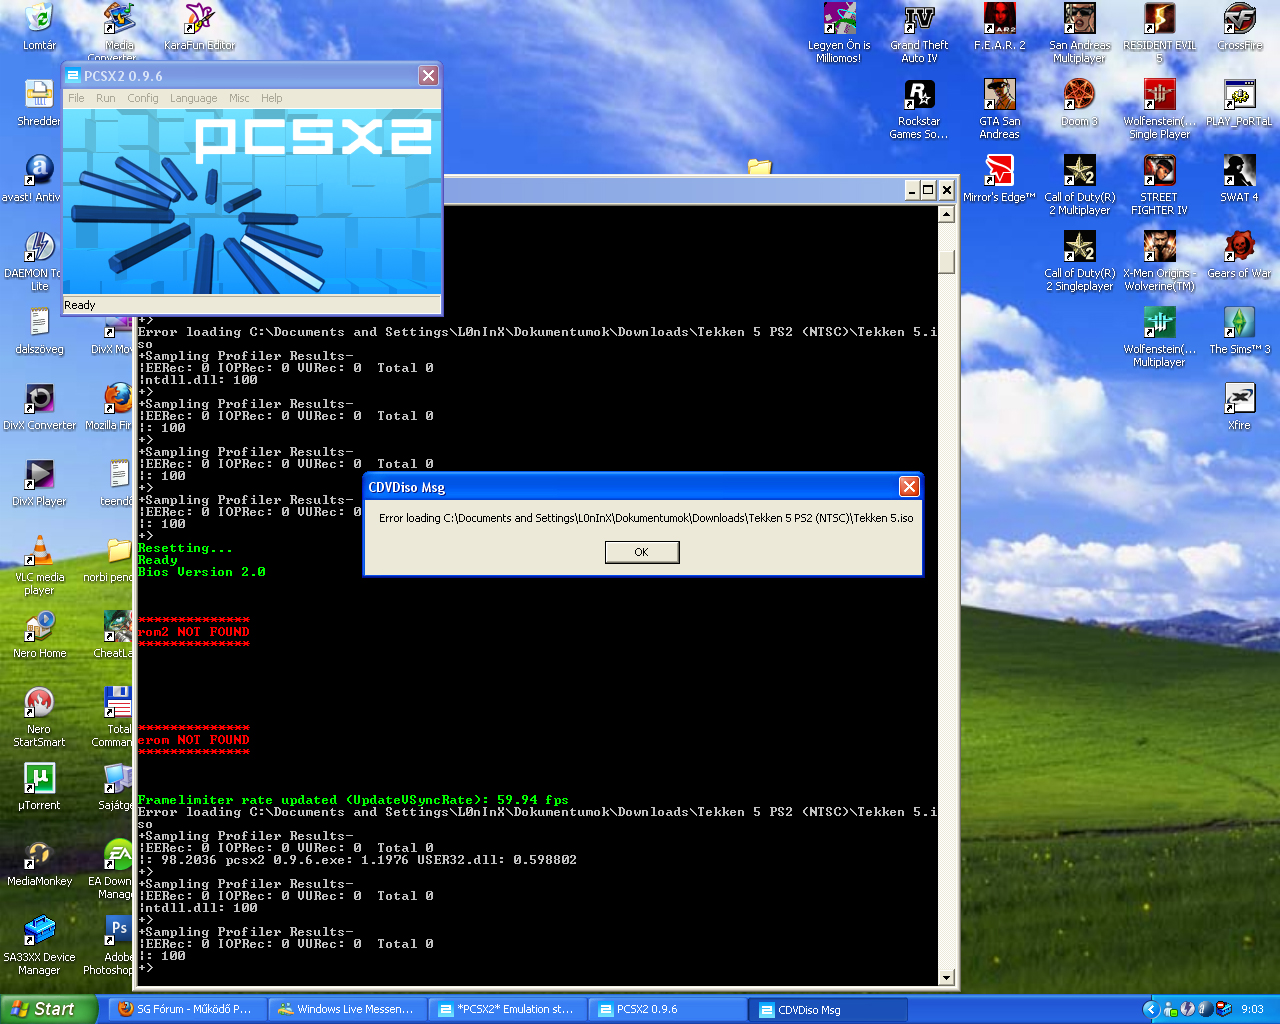
Task: Open the Run menu in PCSX2
Action: pyautogui.click(x=106, y=98)
